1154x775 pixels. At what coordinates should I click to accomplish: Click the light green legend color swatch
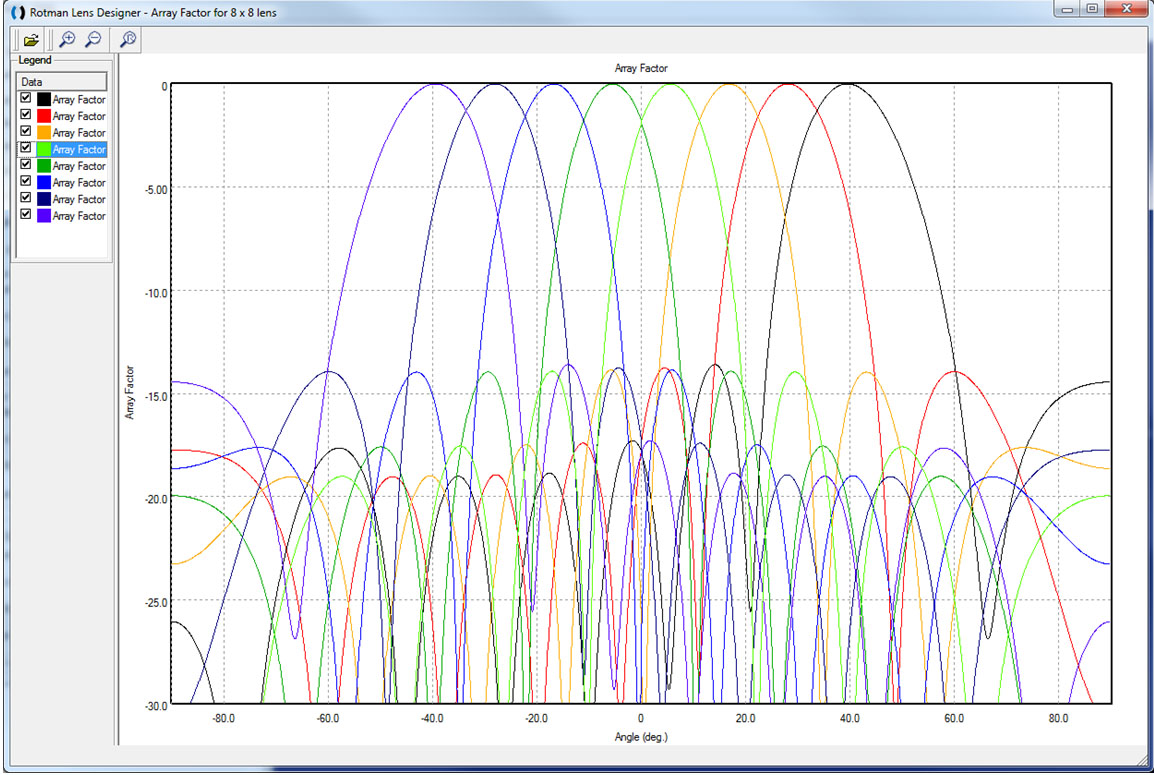44,149
